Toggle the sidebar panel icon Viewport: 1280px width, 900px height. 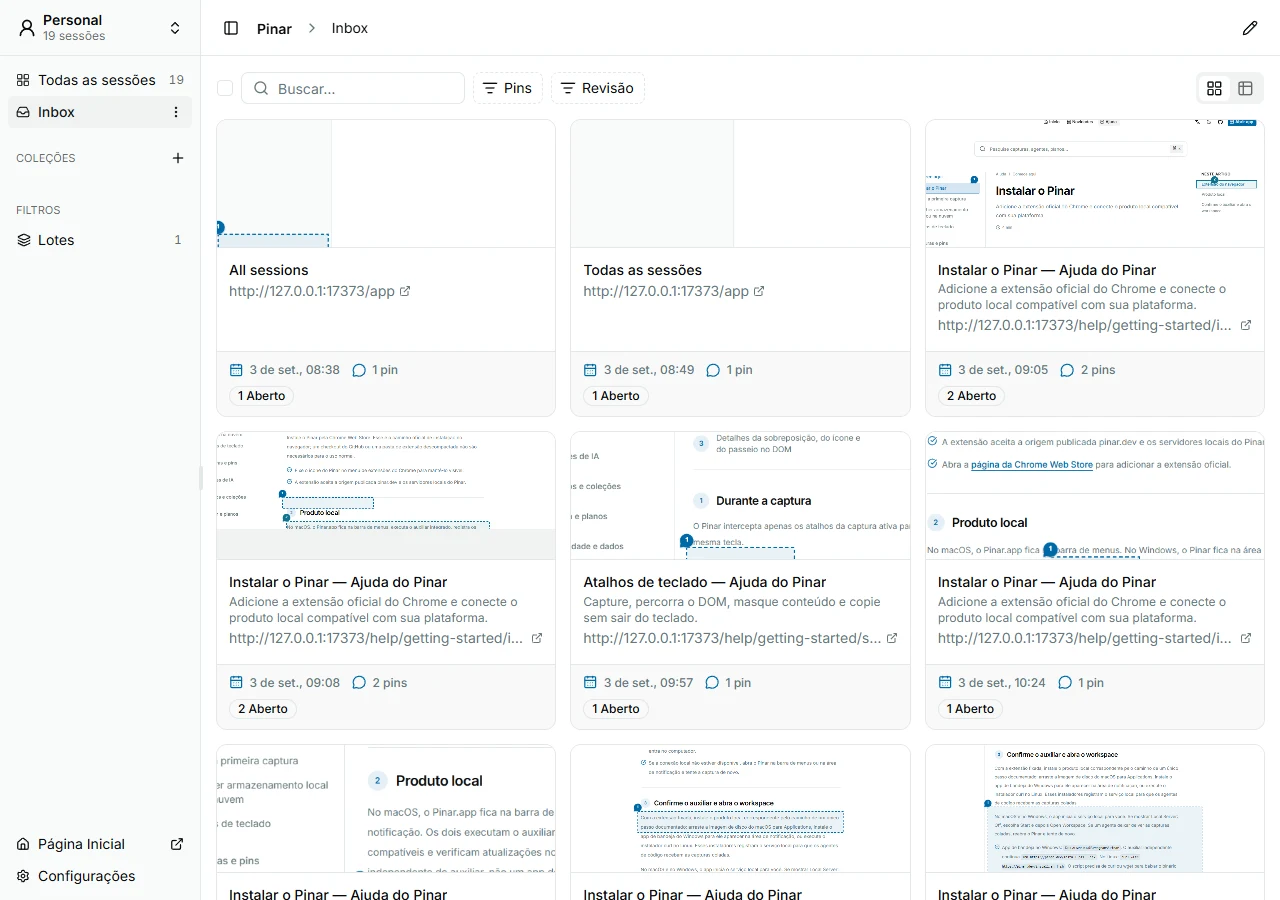pyautogui.click(x=231, y=28)
